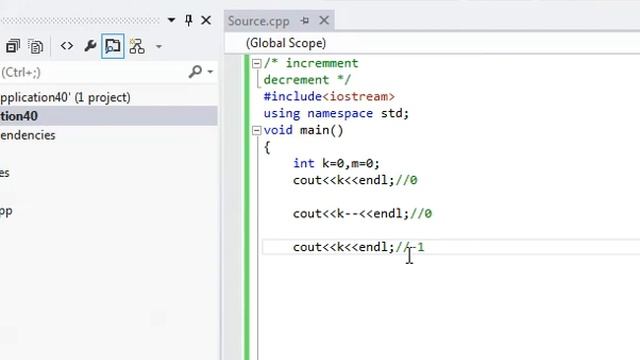Viewport: 640px width, 360px height.
Task: Select the highlighted project node ending in tion40
Action: [108, 116]
